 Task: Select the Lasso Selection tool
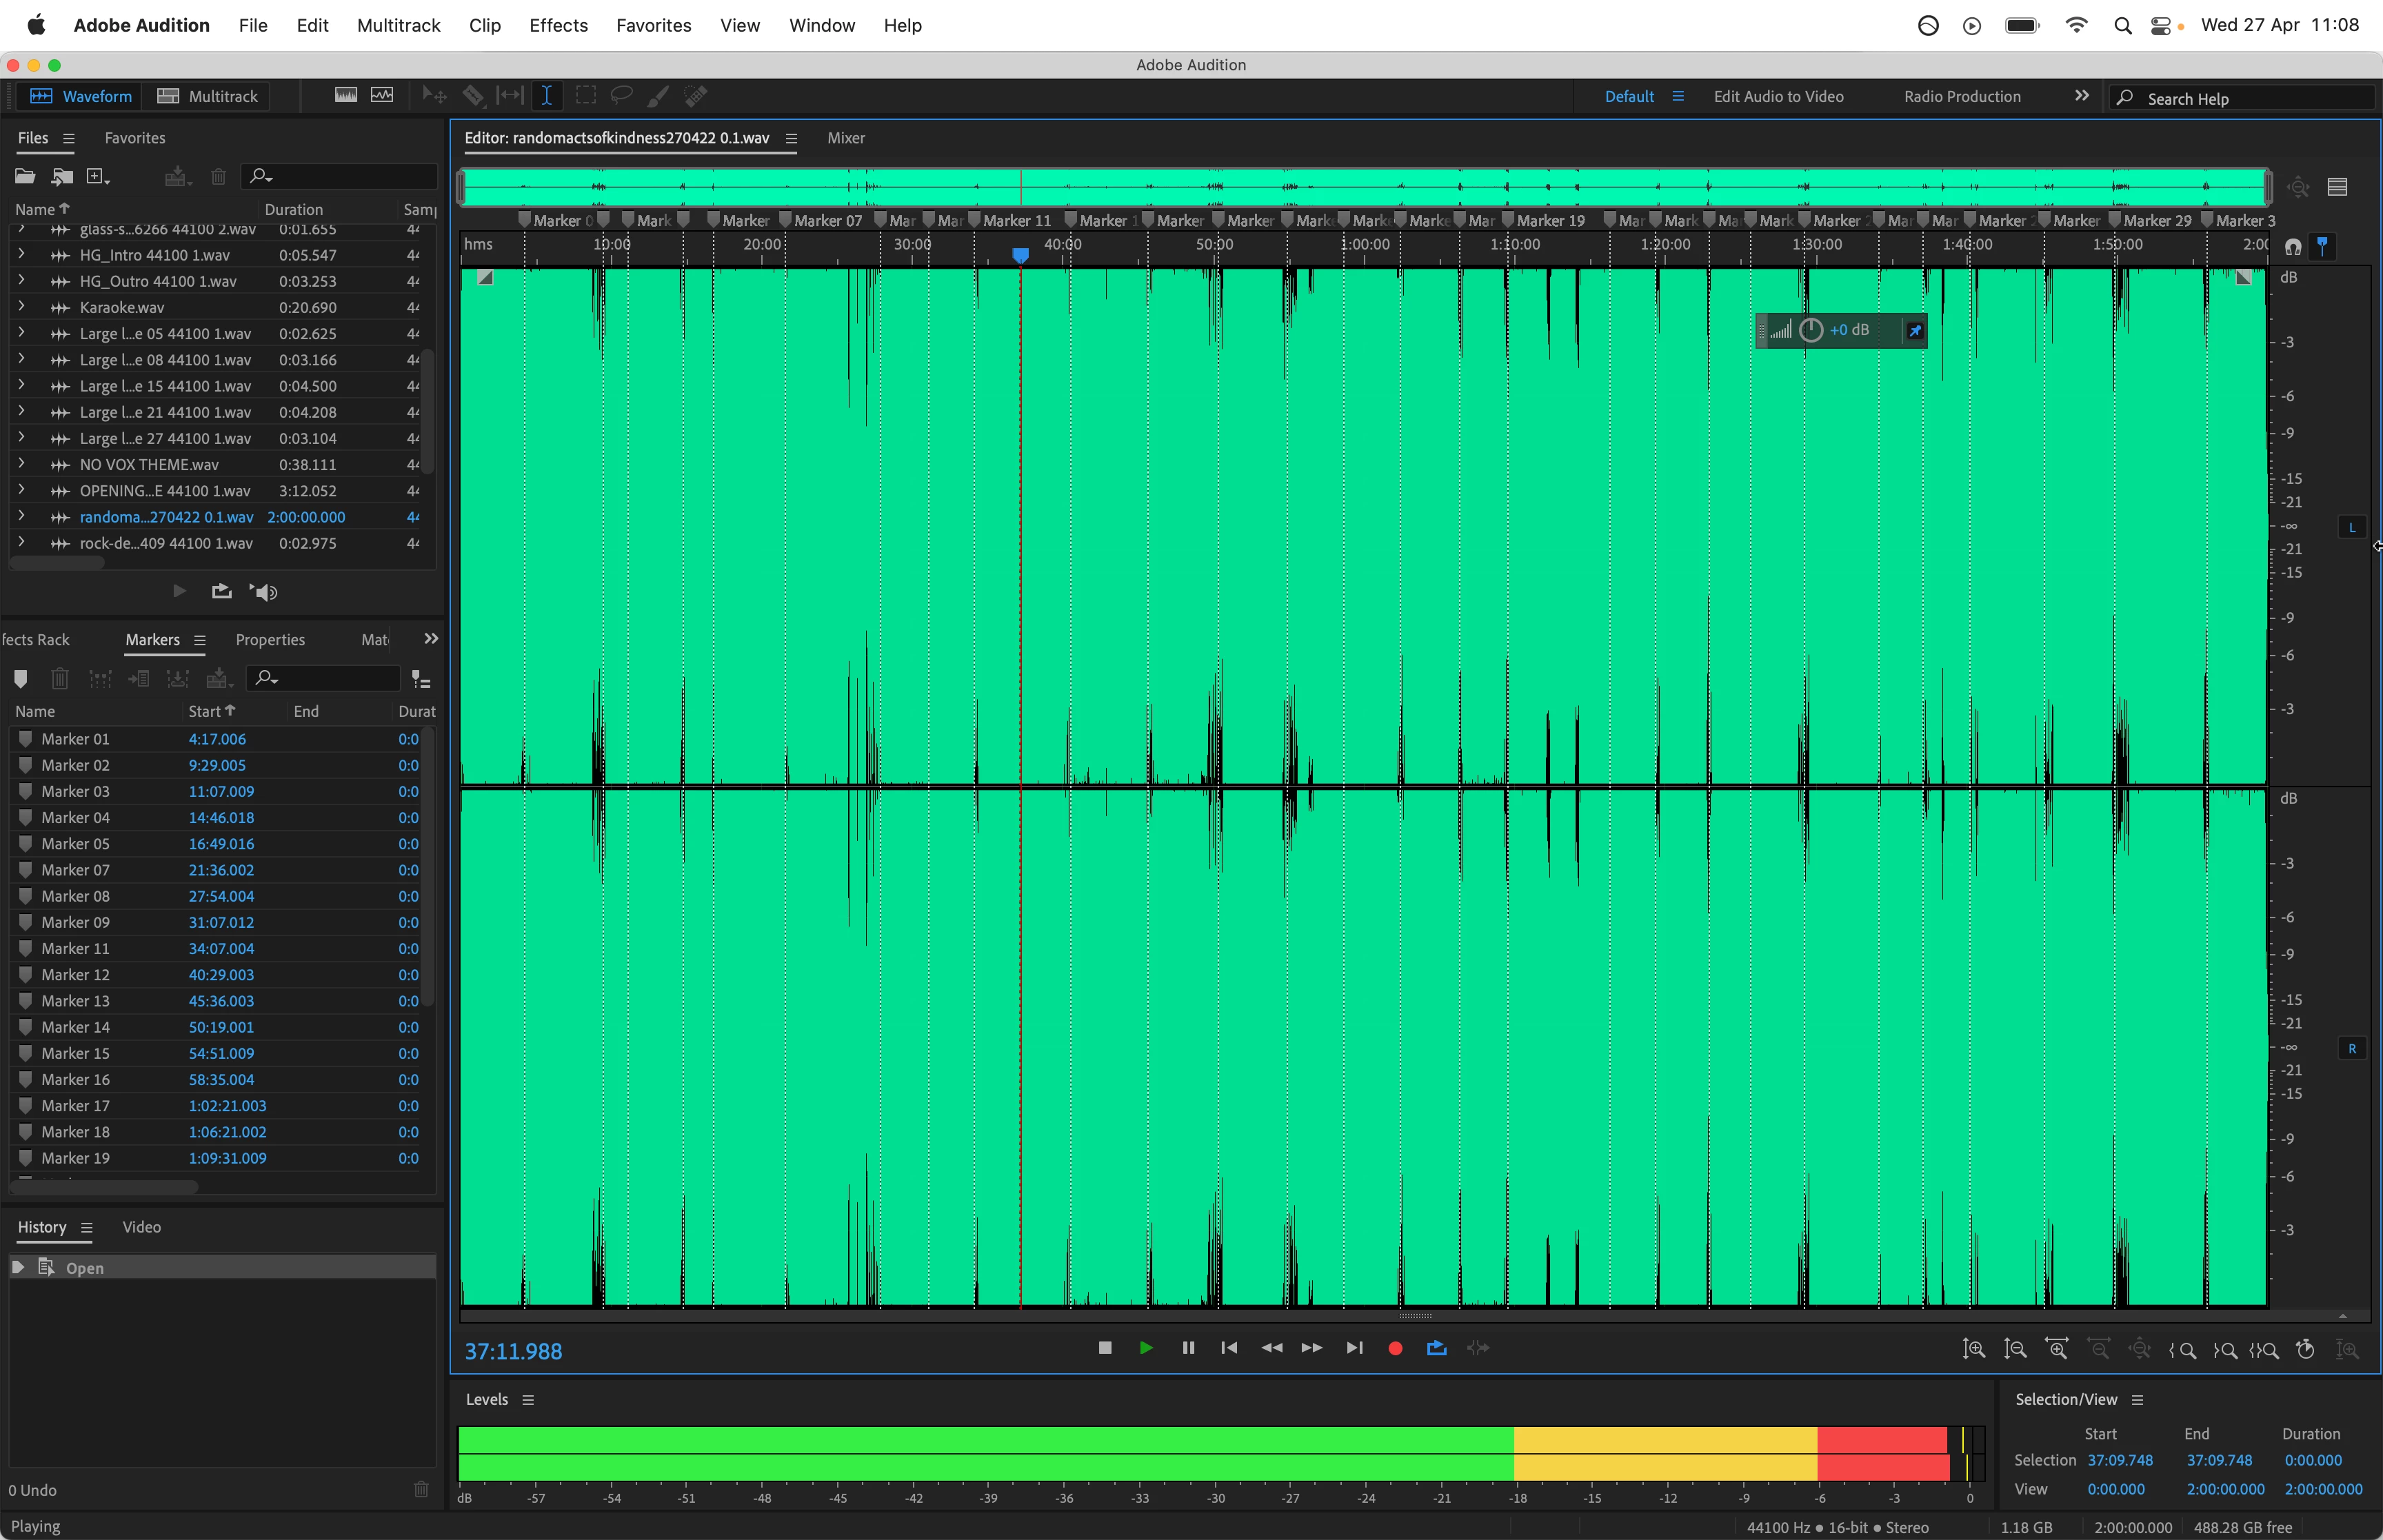622,96
